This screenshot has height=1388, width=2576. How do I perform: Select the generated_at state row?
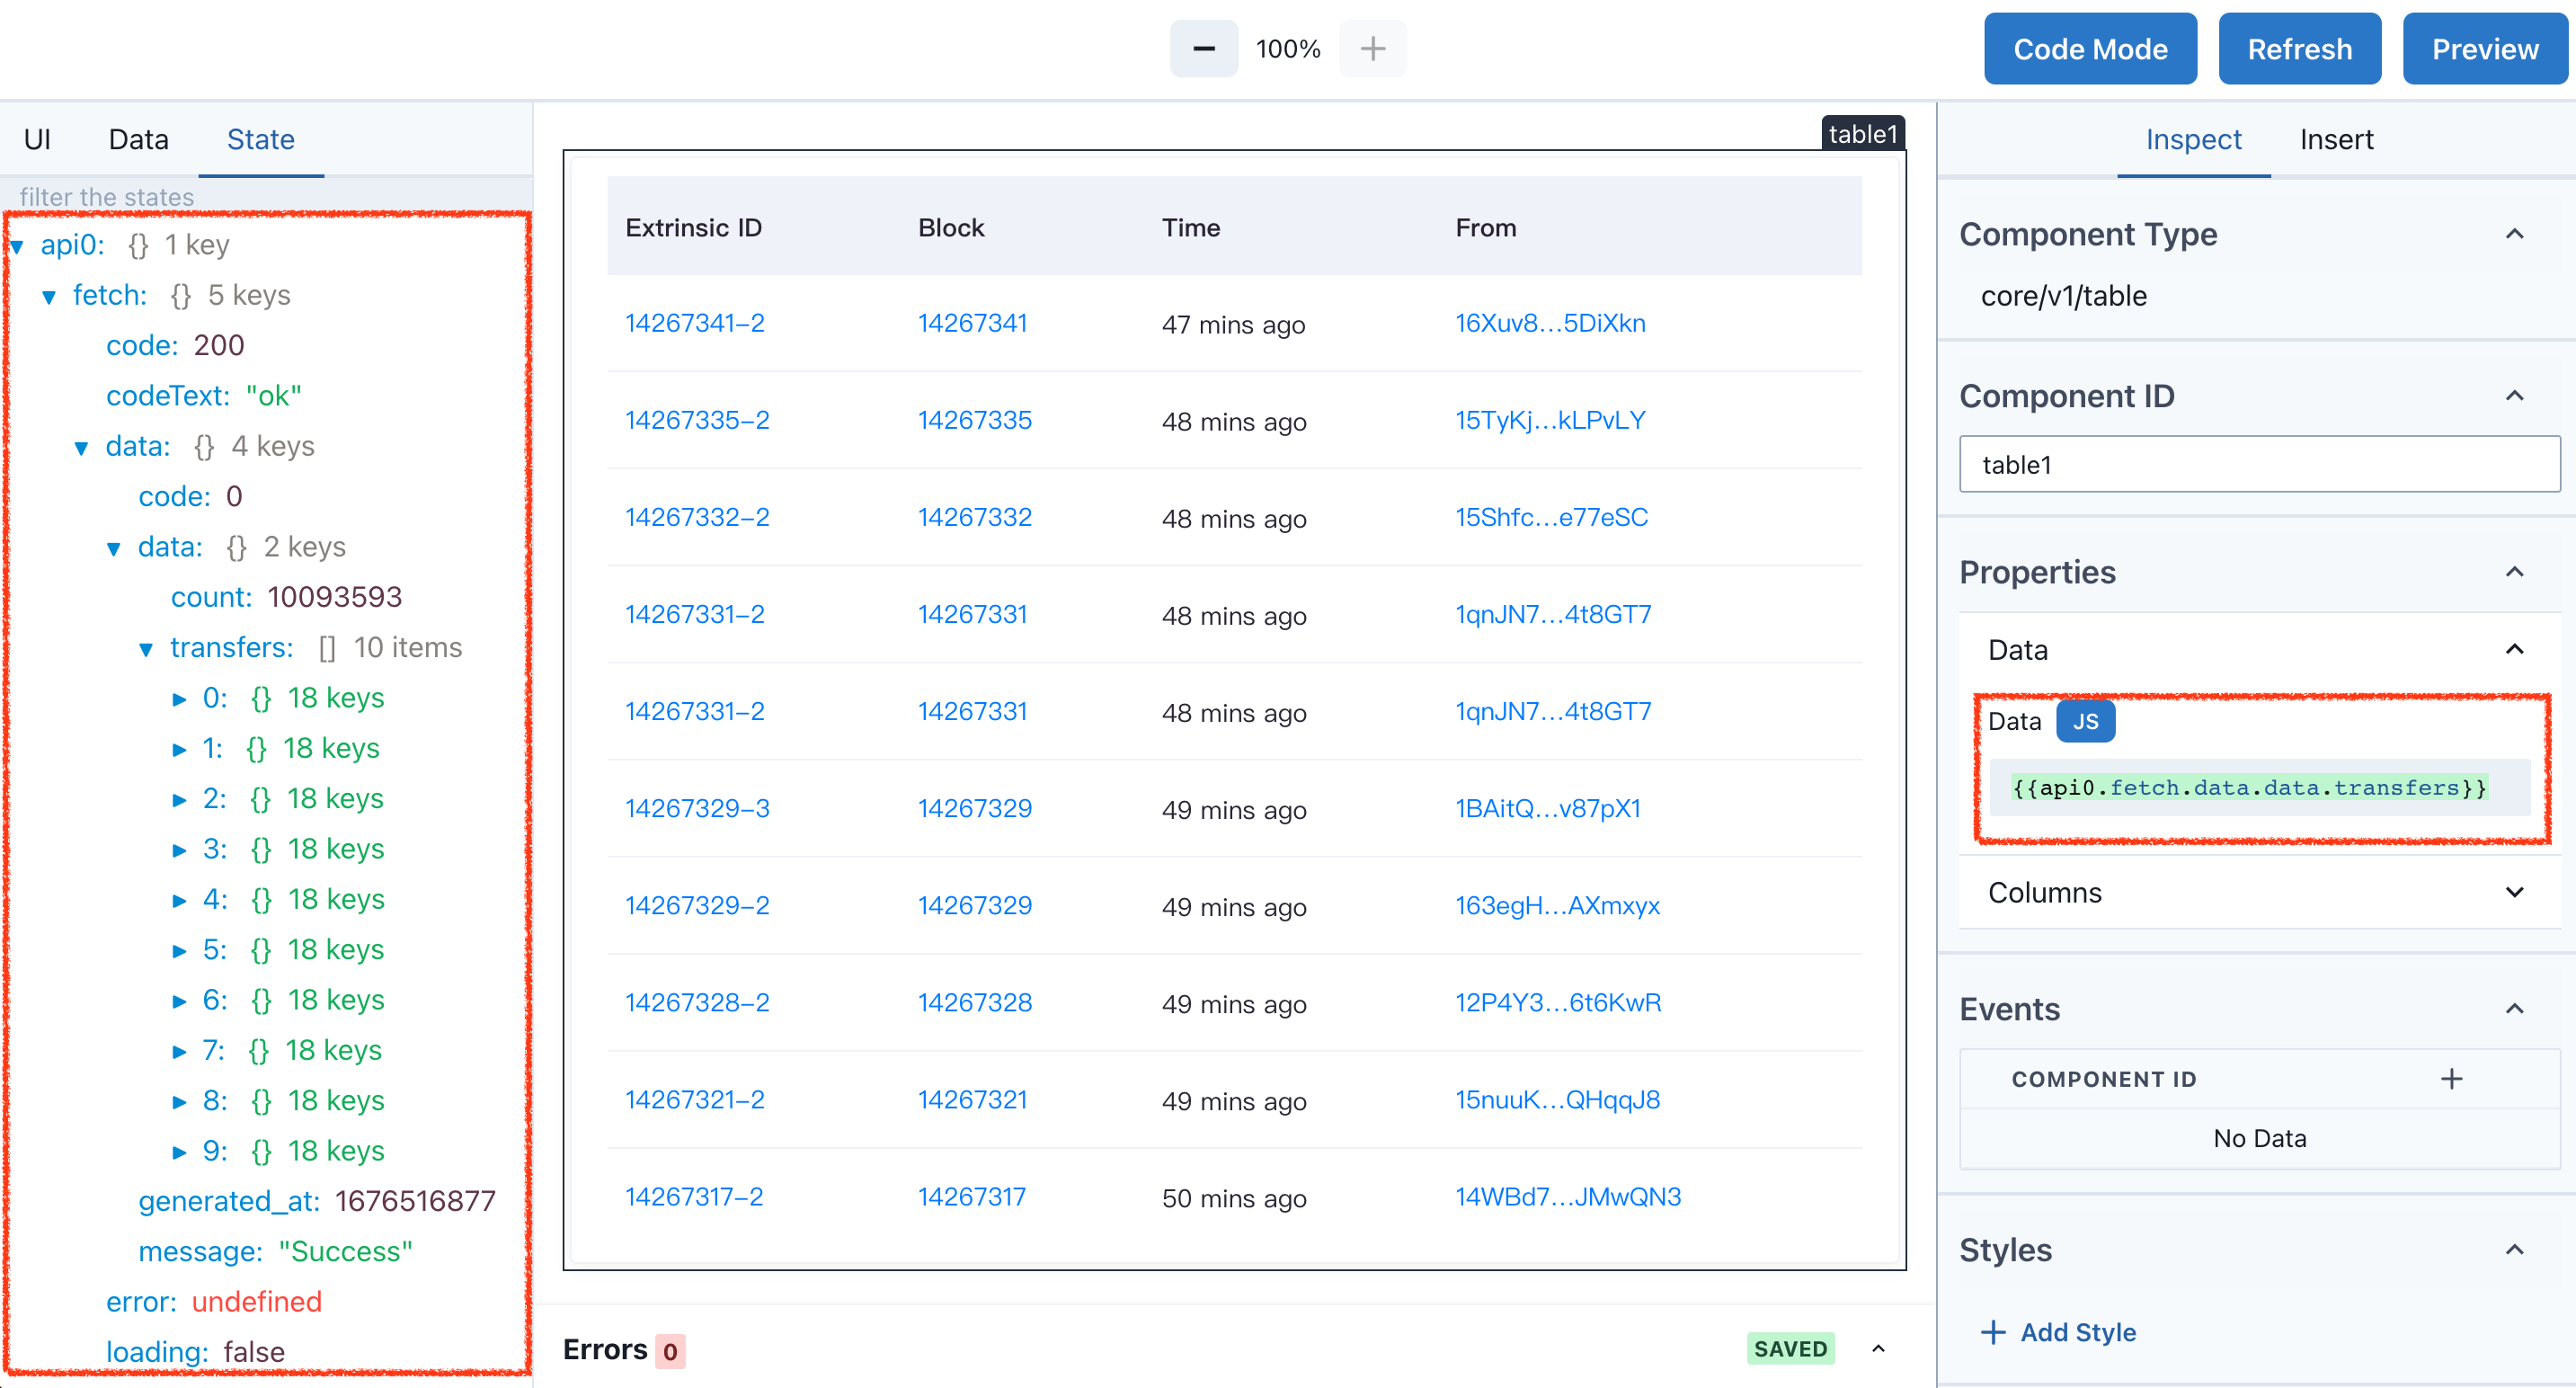pos(316,1201)
